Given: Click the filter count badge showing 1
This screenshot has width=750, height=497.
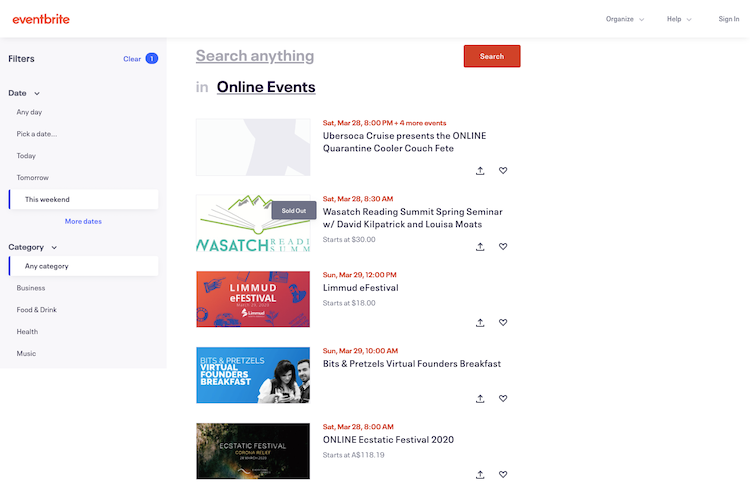Looking at the screenshot, I should point(152,58).
